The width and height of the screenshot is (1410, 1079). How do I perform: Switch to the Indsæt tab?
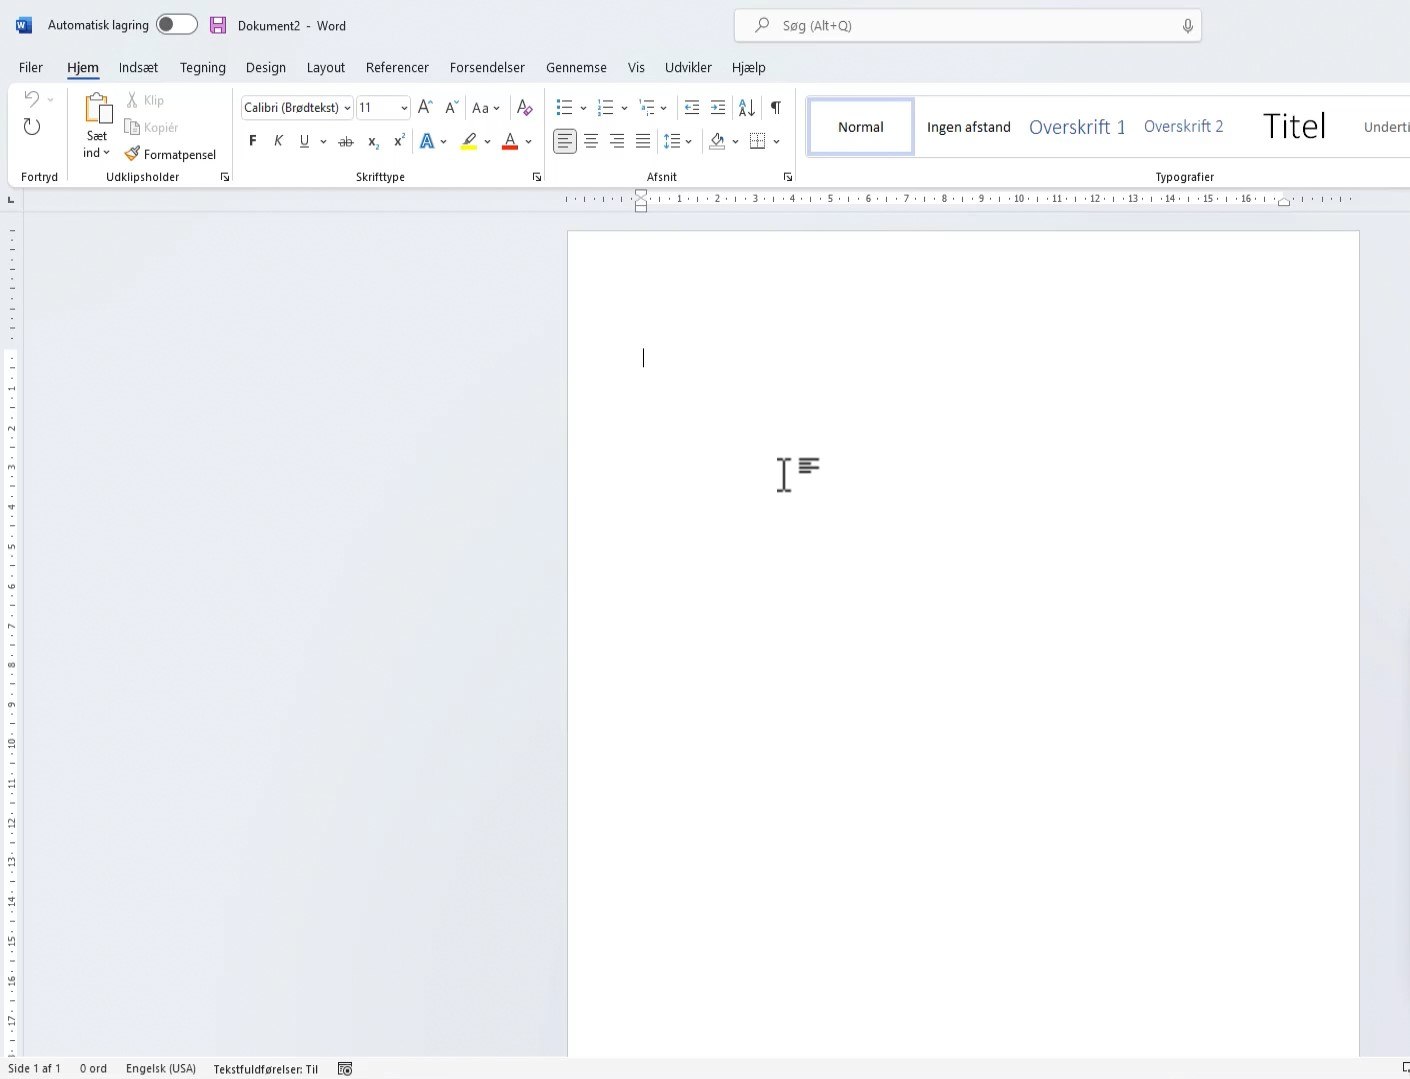click(x=138, y=67)
